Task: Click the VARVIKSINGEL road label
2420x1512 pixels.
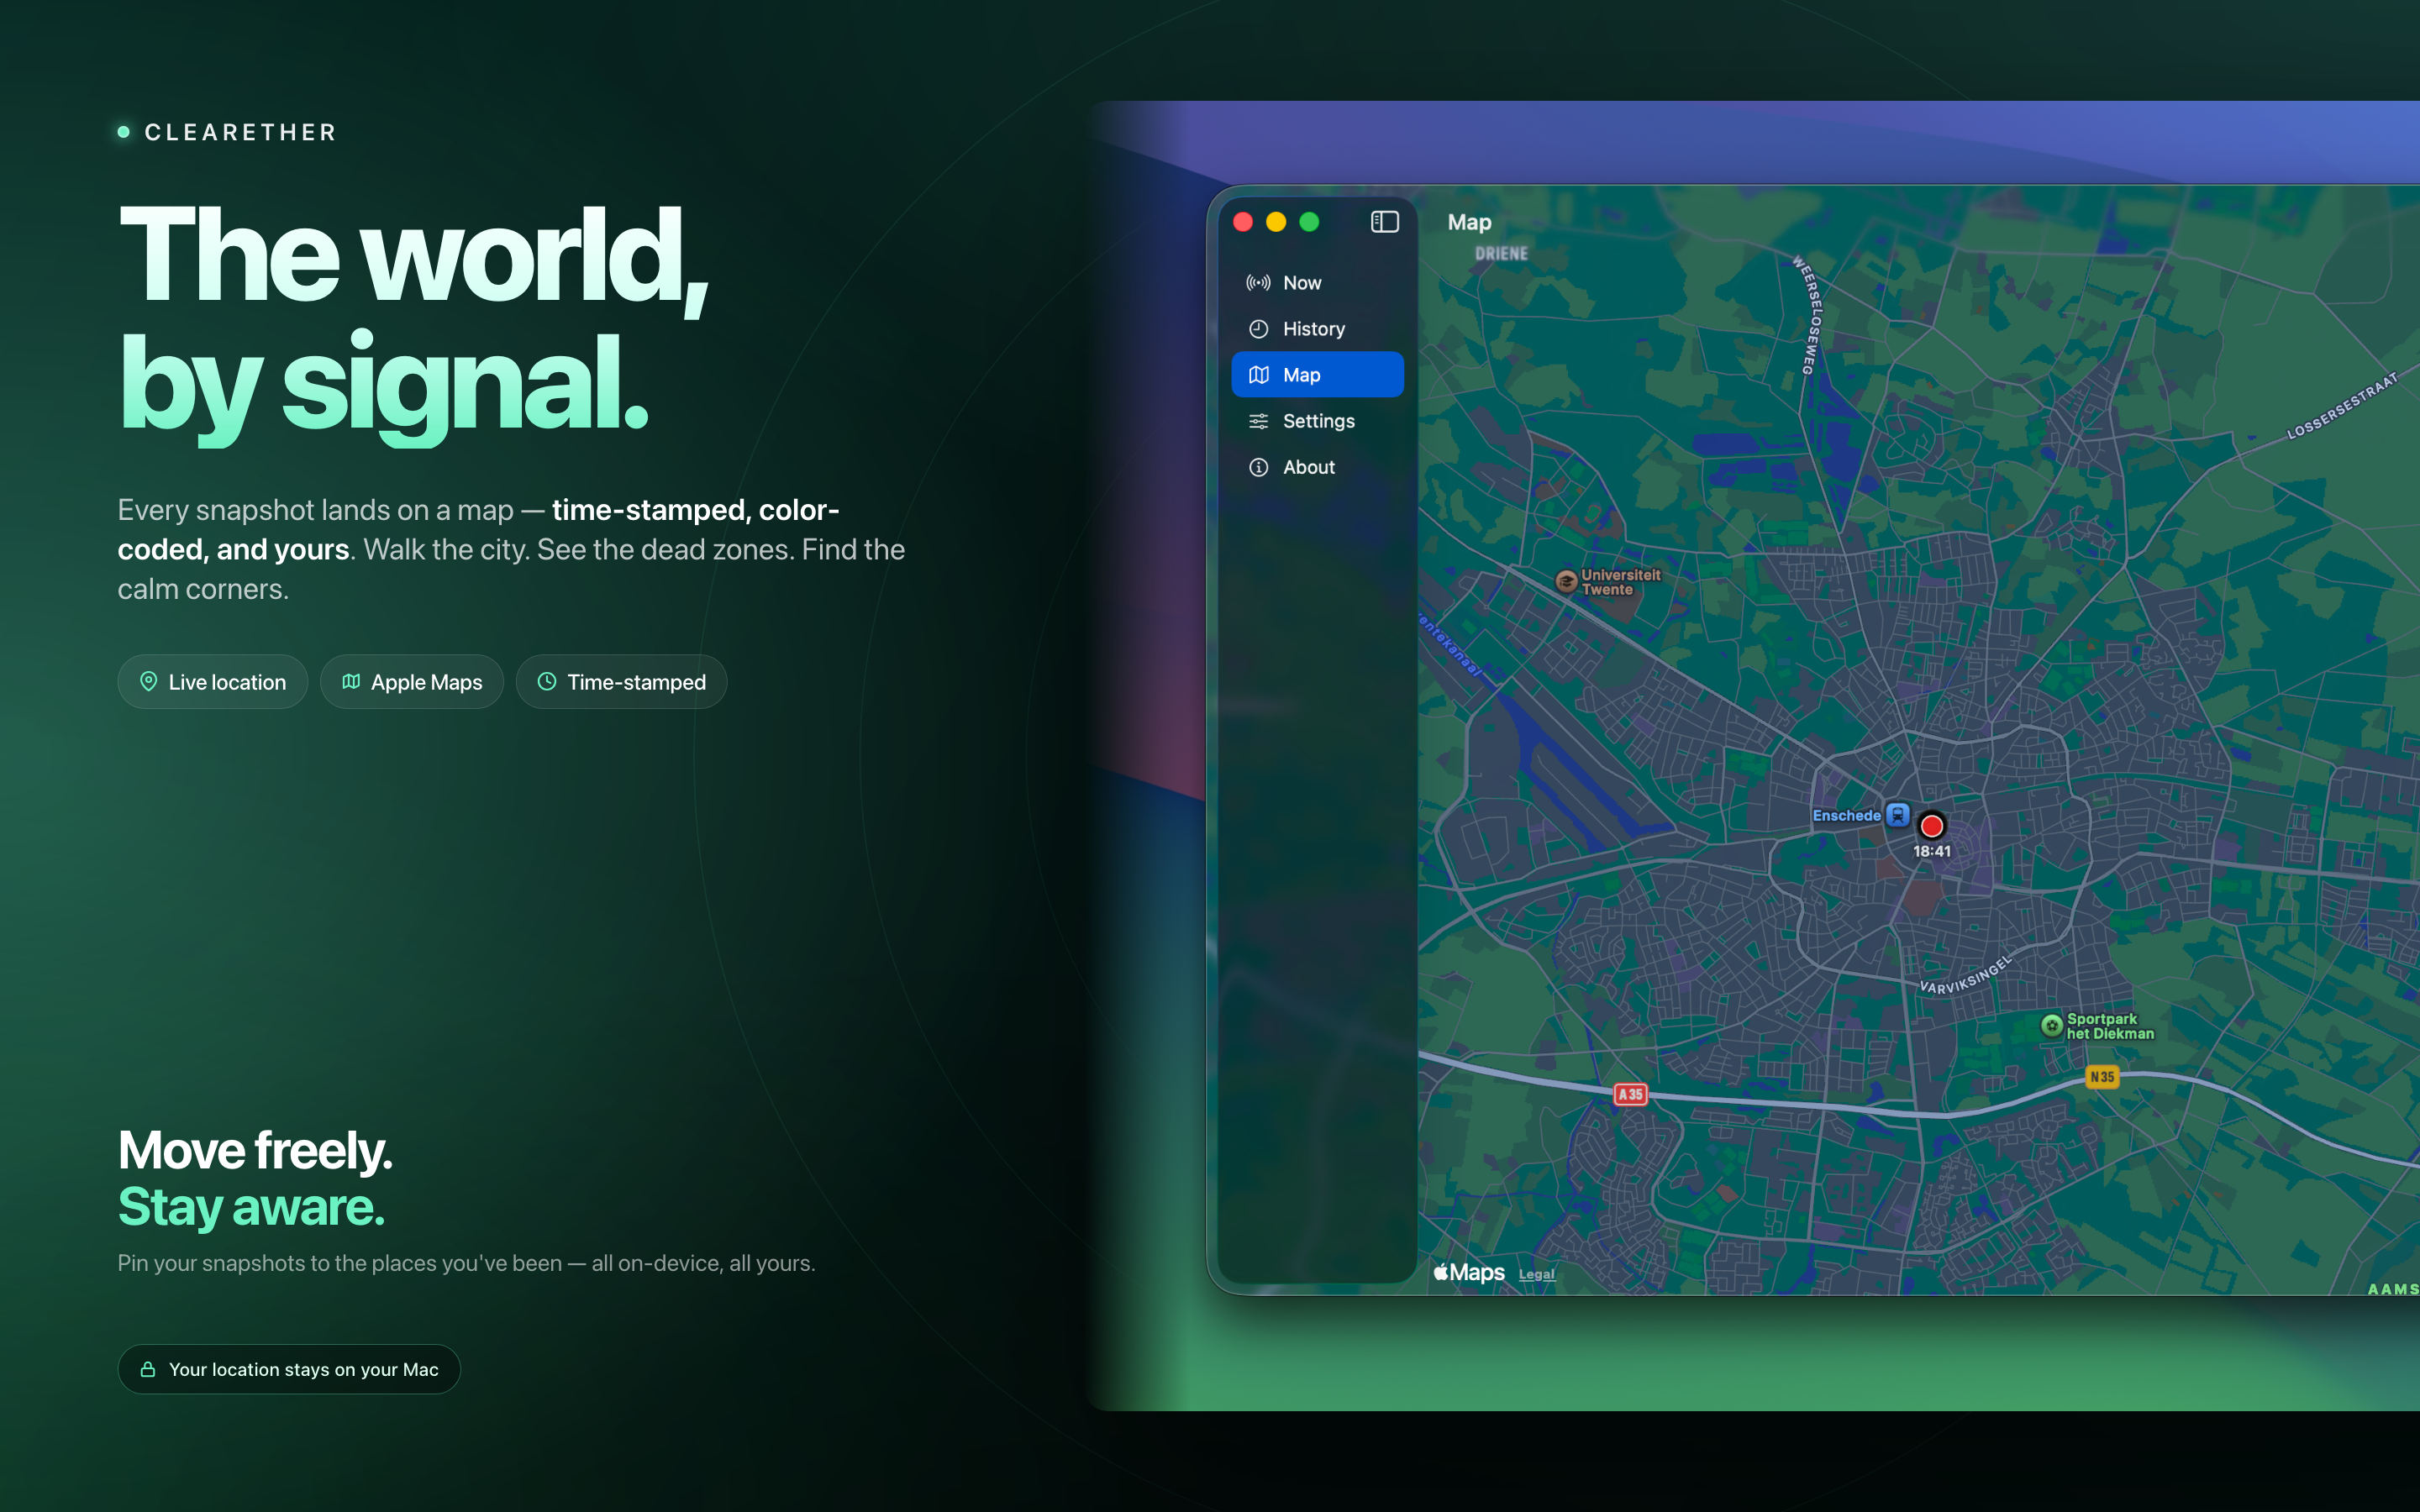Action: point(1965,976)
